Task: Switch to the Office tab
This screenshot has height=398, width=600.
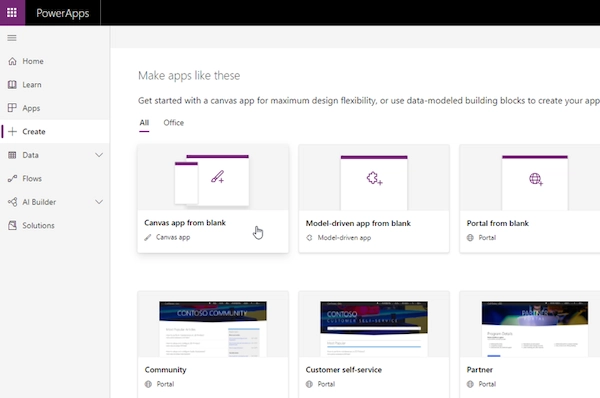Action: point(174,123)
